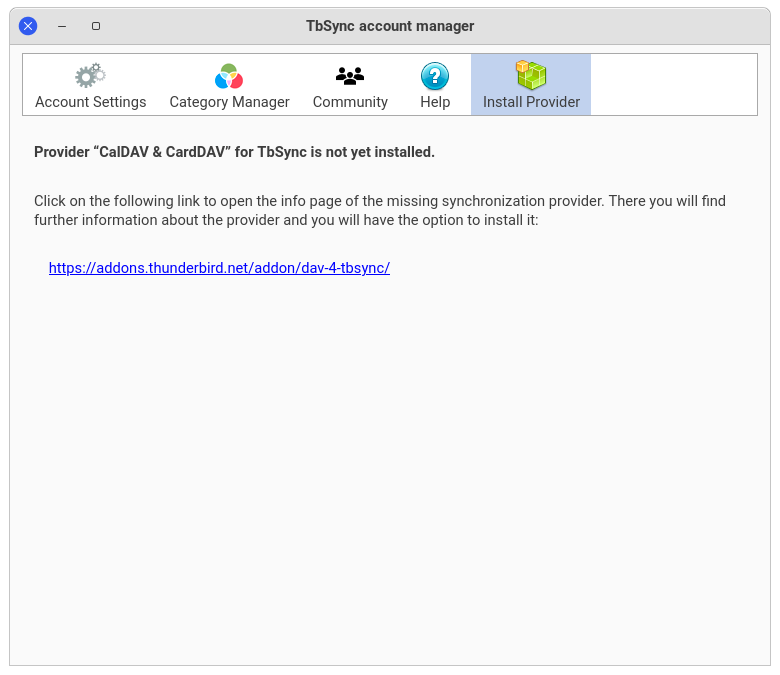780x675 pixels.
Task: Open the Help question mark icon
Action: tap(435, 76)
